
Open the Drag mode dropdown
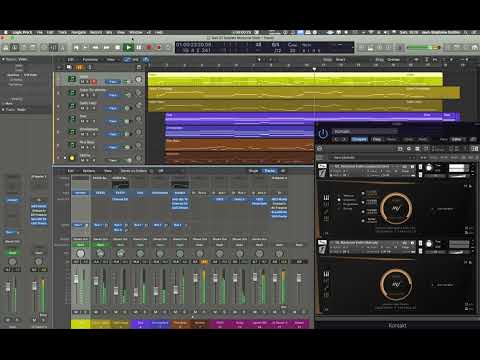(x=394, y=60)
